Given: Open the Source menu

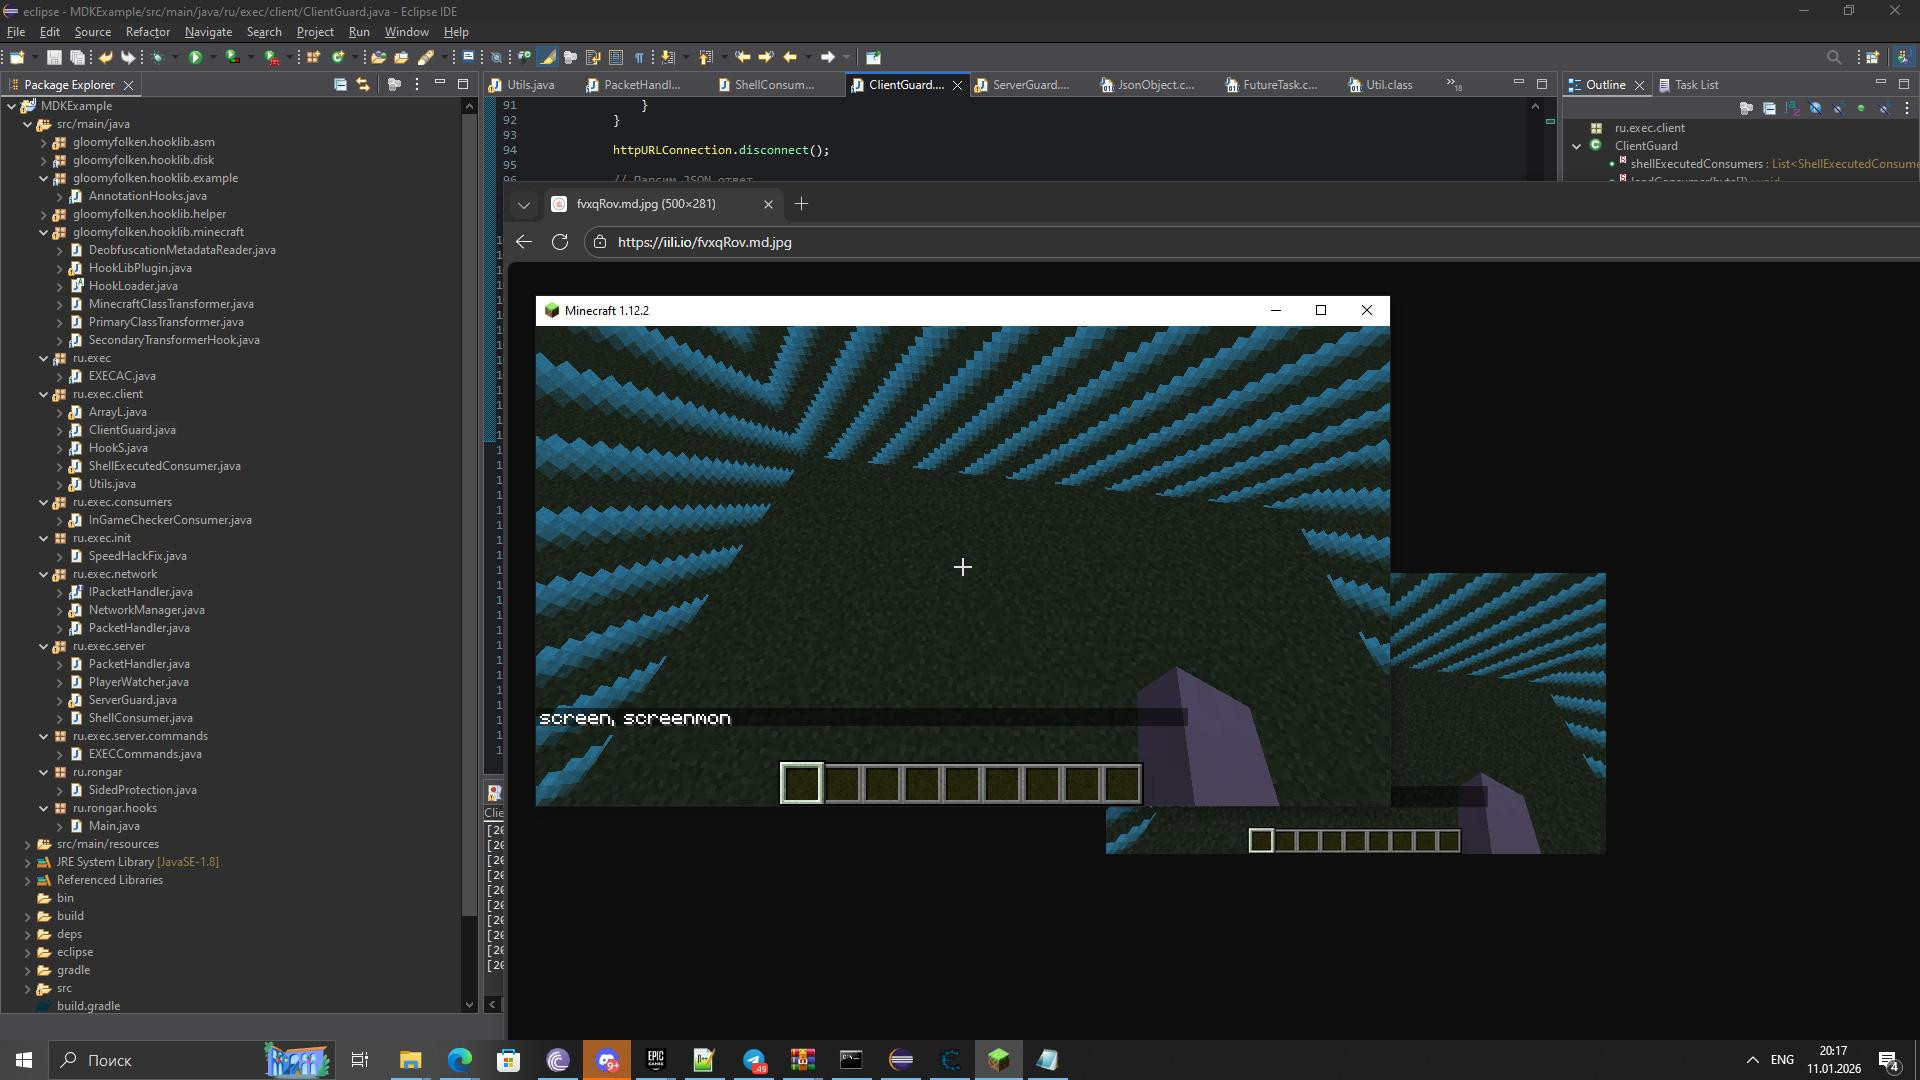Looking at the screenshot, I should (92, 32).
